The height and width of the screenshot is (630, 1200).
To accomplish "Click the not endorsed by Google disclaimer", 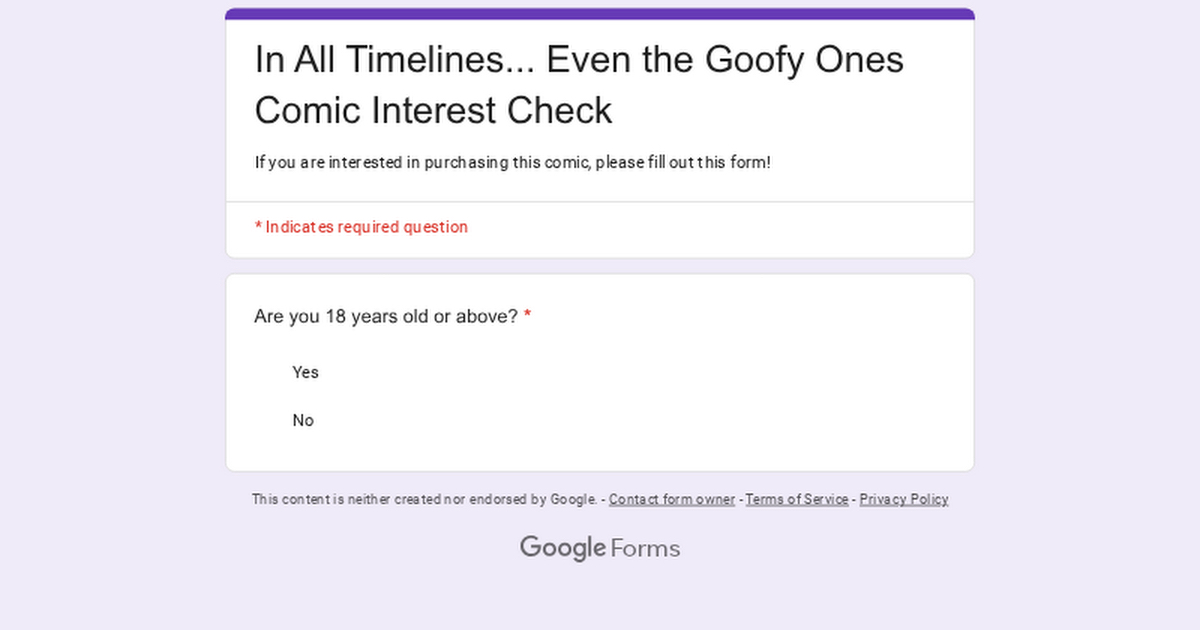I will (423, 499).
